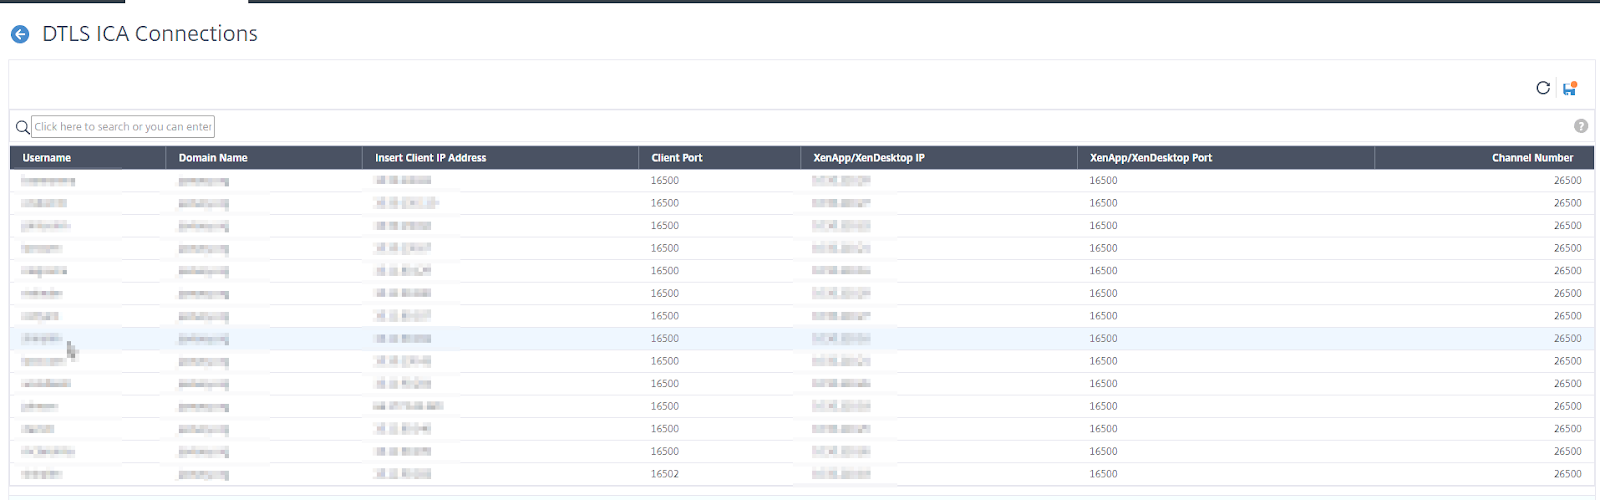
Task: Click the magnifier search icon
Action: pyautogui.click(x=22, y=127)
